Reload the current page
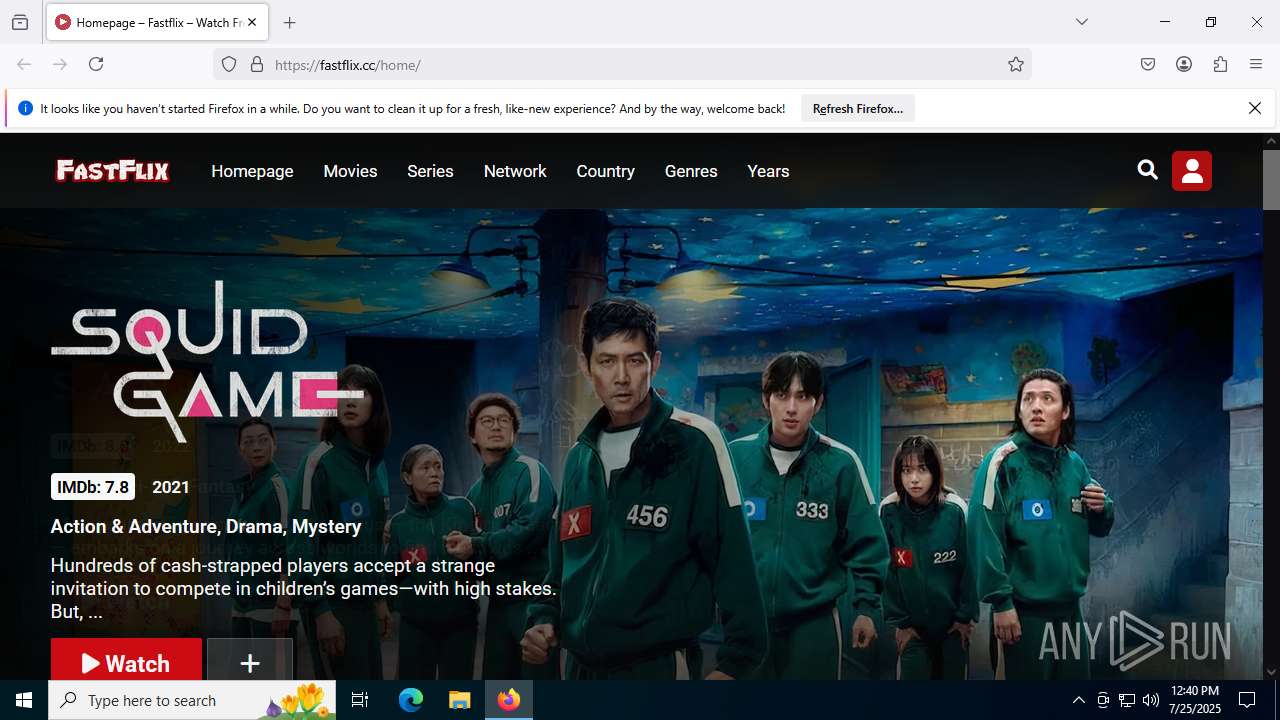The height and width of the screenshot is (720, 1280). pyautogui.click(x=96, y=64)
